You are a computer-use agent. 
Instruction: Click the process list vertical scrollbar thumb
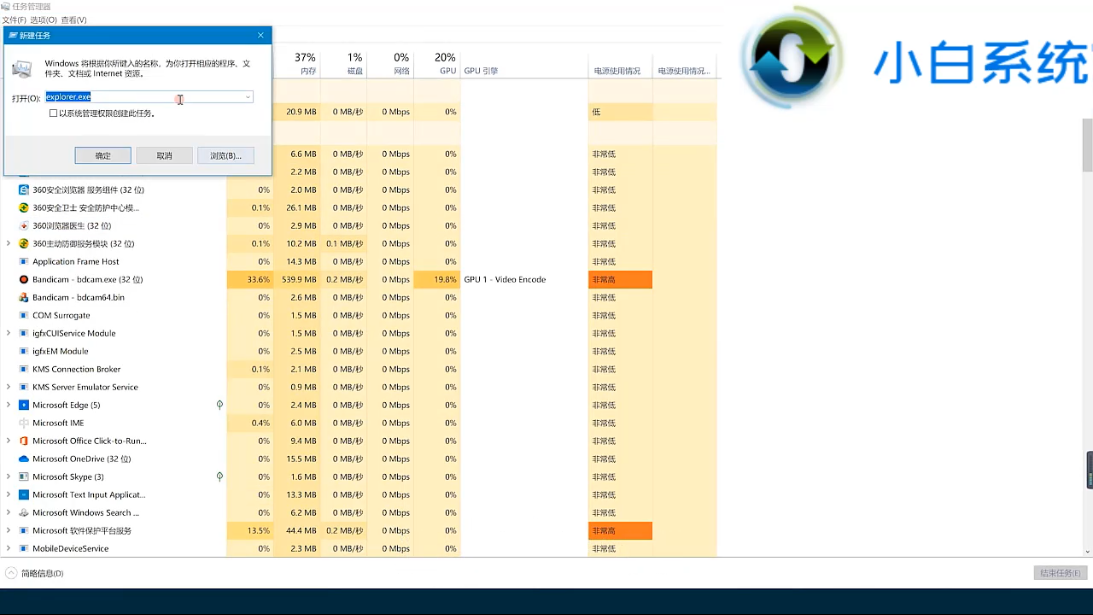click(x=1087, y=145)
